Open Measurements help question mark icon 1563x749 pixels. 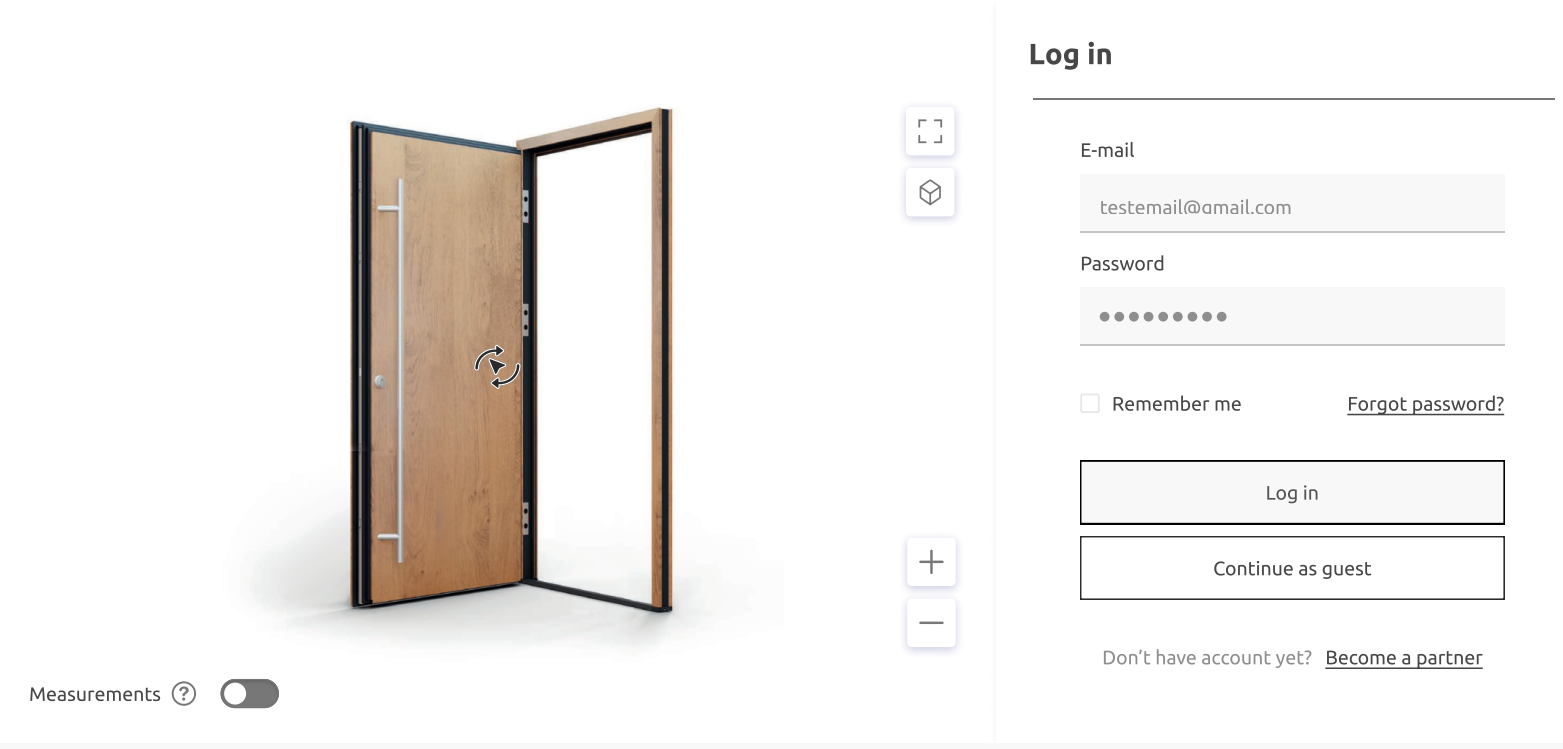pos(184,694)
